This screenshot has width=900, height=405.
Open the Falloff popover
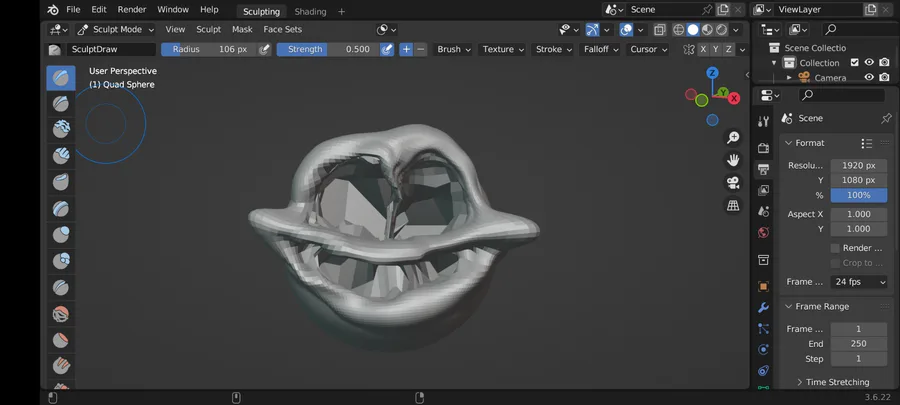[600, 49]
